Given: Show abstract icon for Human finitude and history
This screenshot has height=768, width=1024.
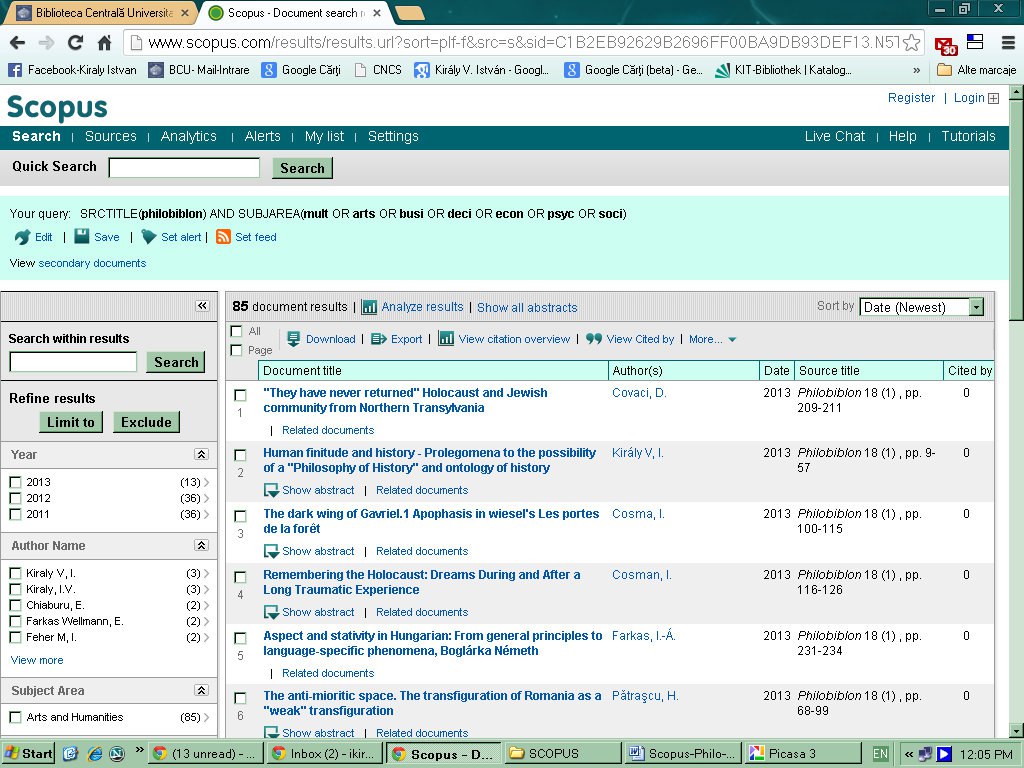Looking at the screenshot, I should 271,490.
